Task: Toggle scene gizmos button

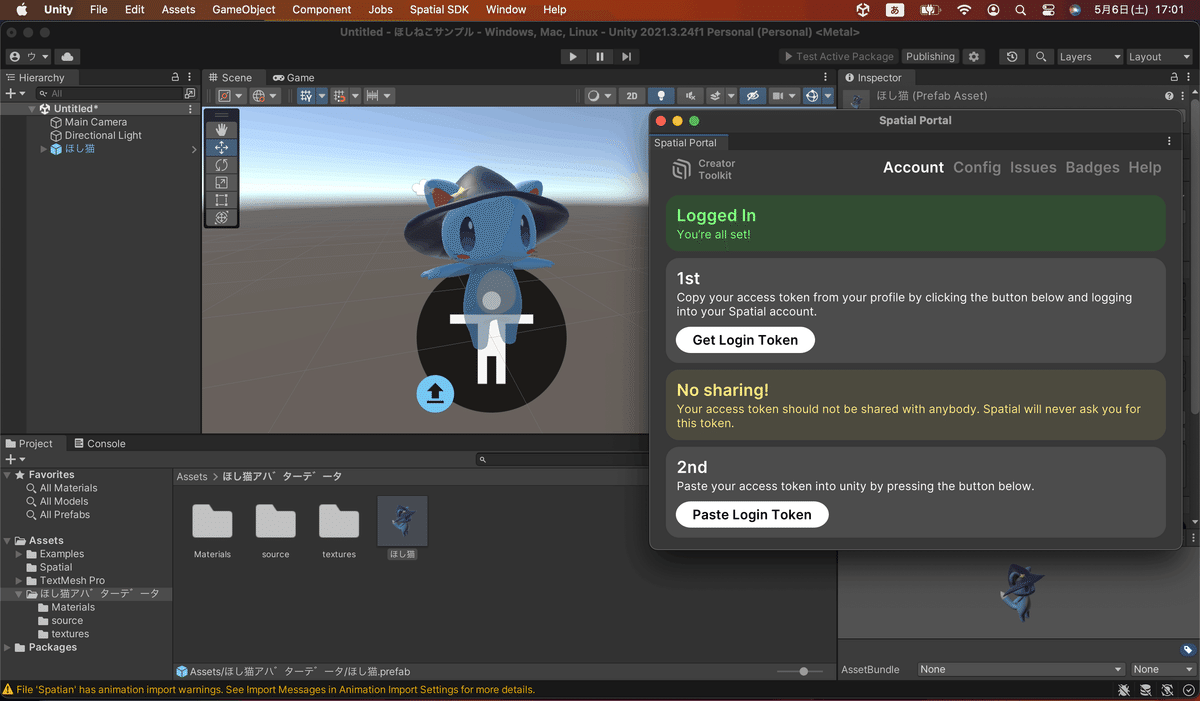Action: tap(812, 96)
